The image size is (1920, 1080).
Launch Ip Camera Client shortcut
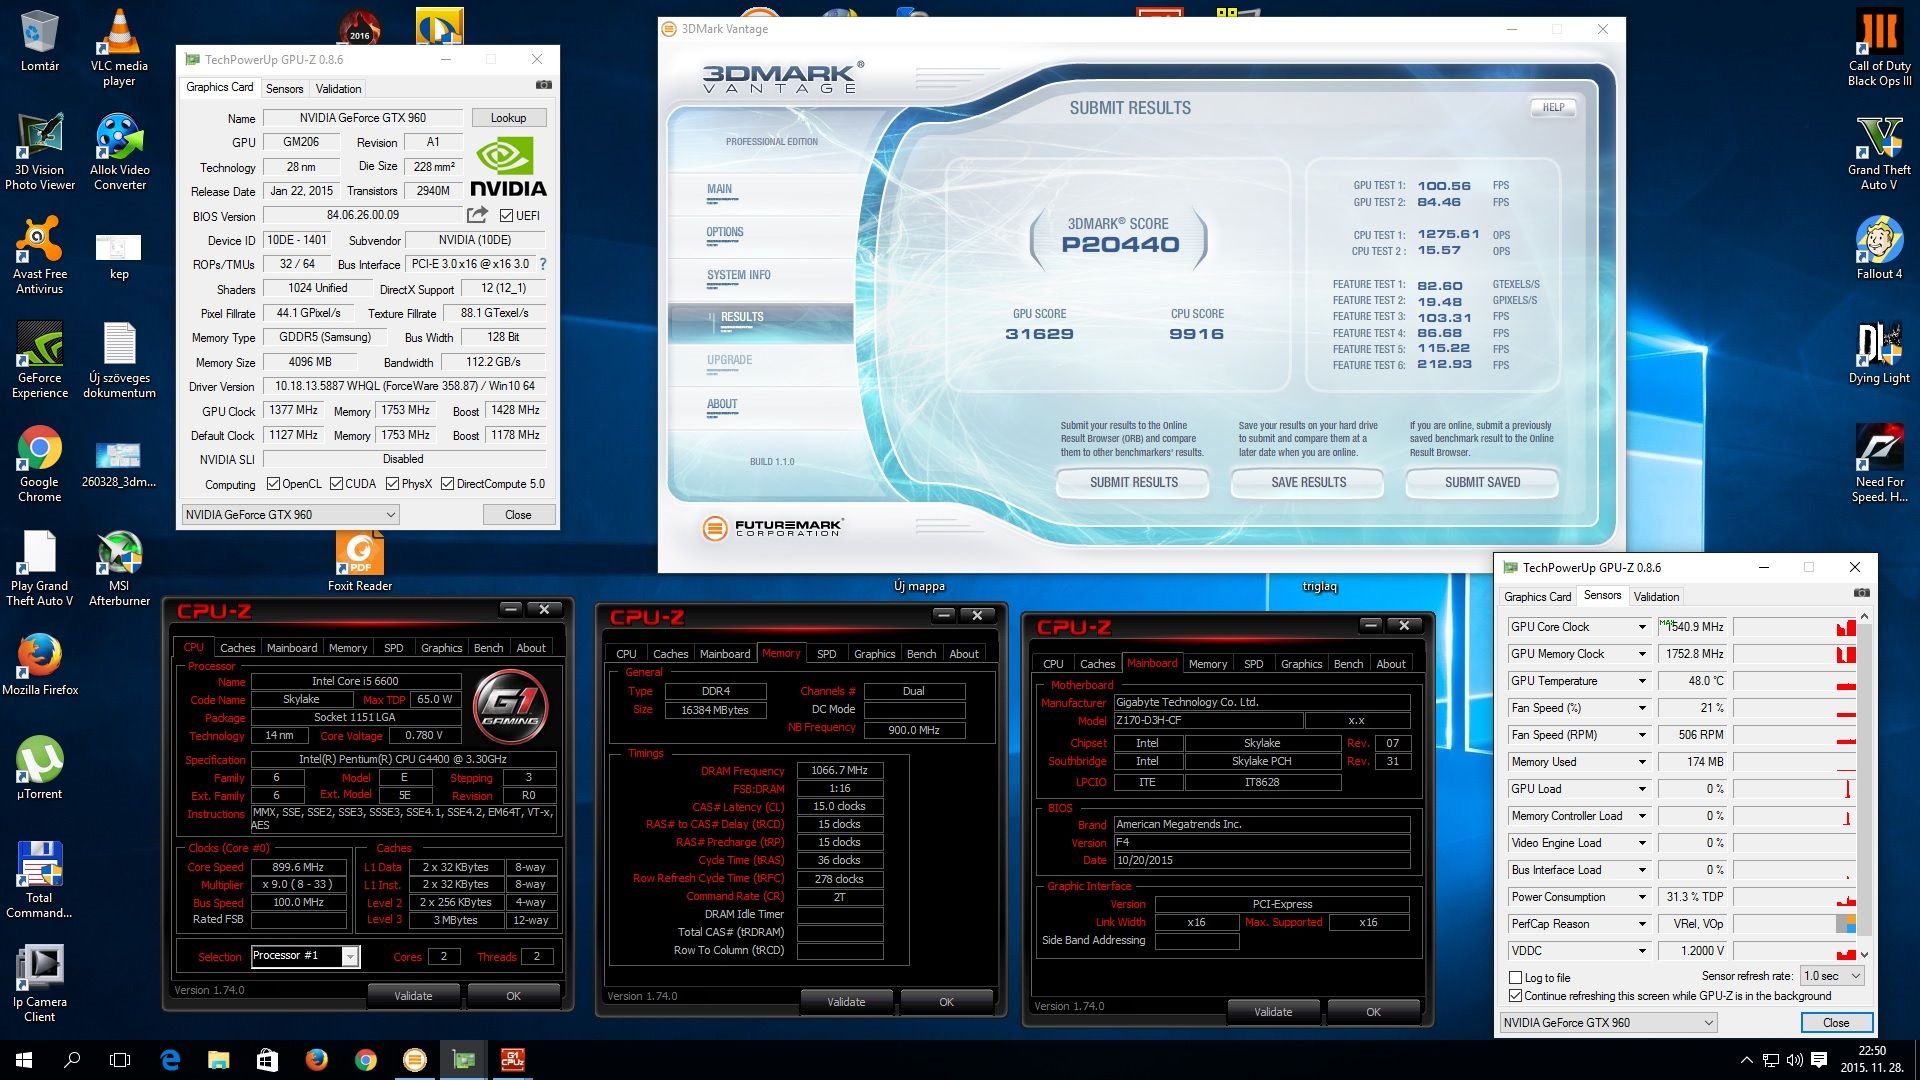click(x=40, y=984)
